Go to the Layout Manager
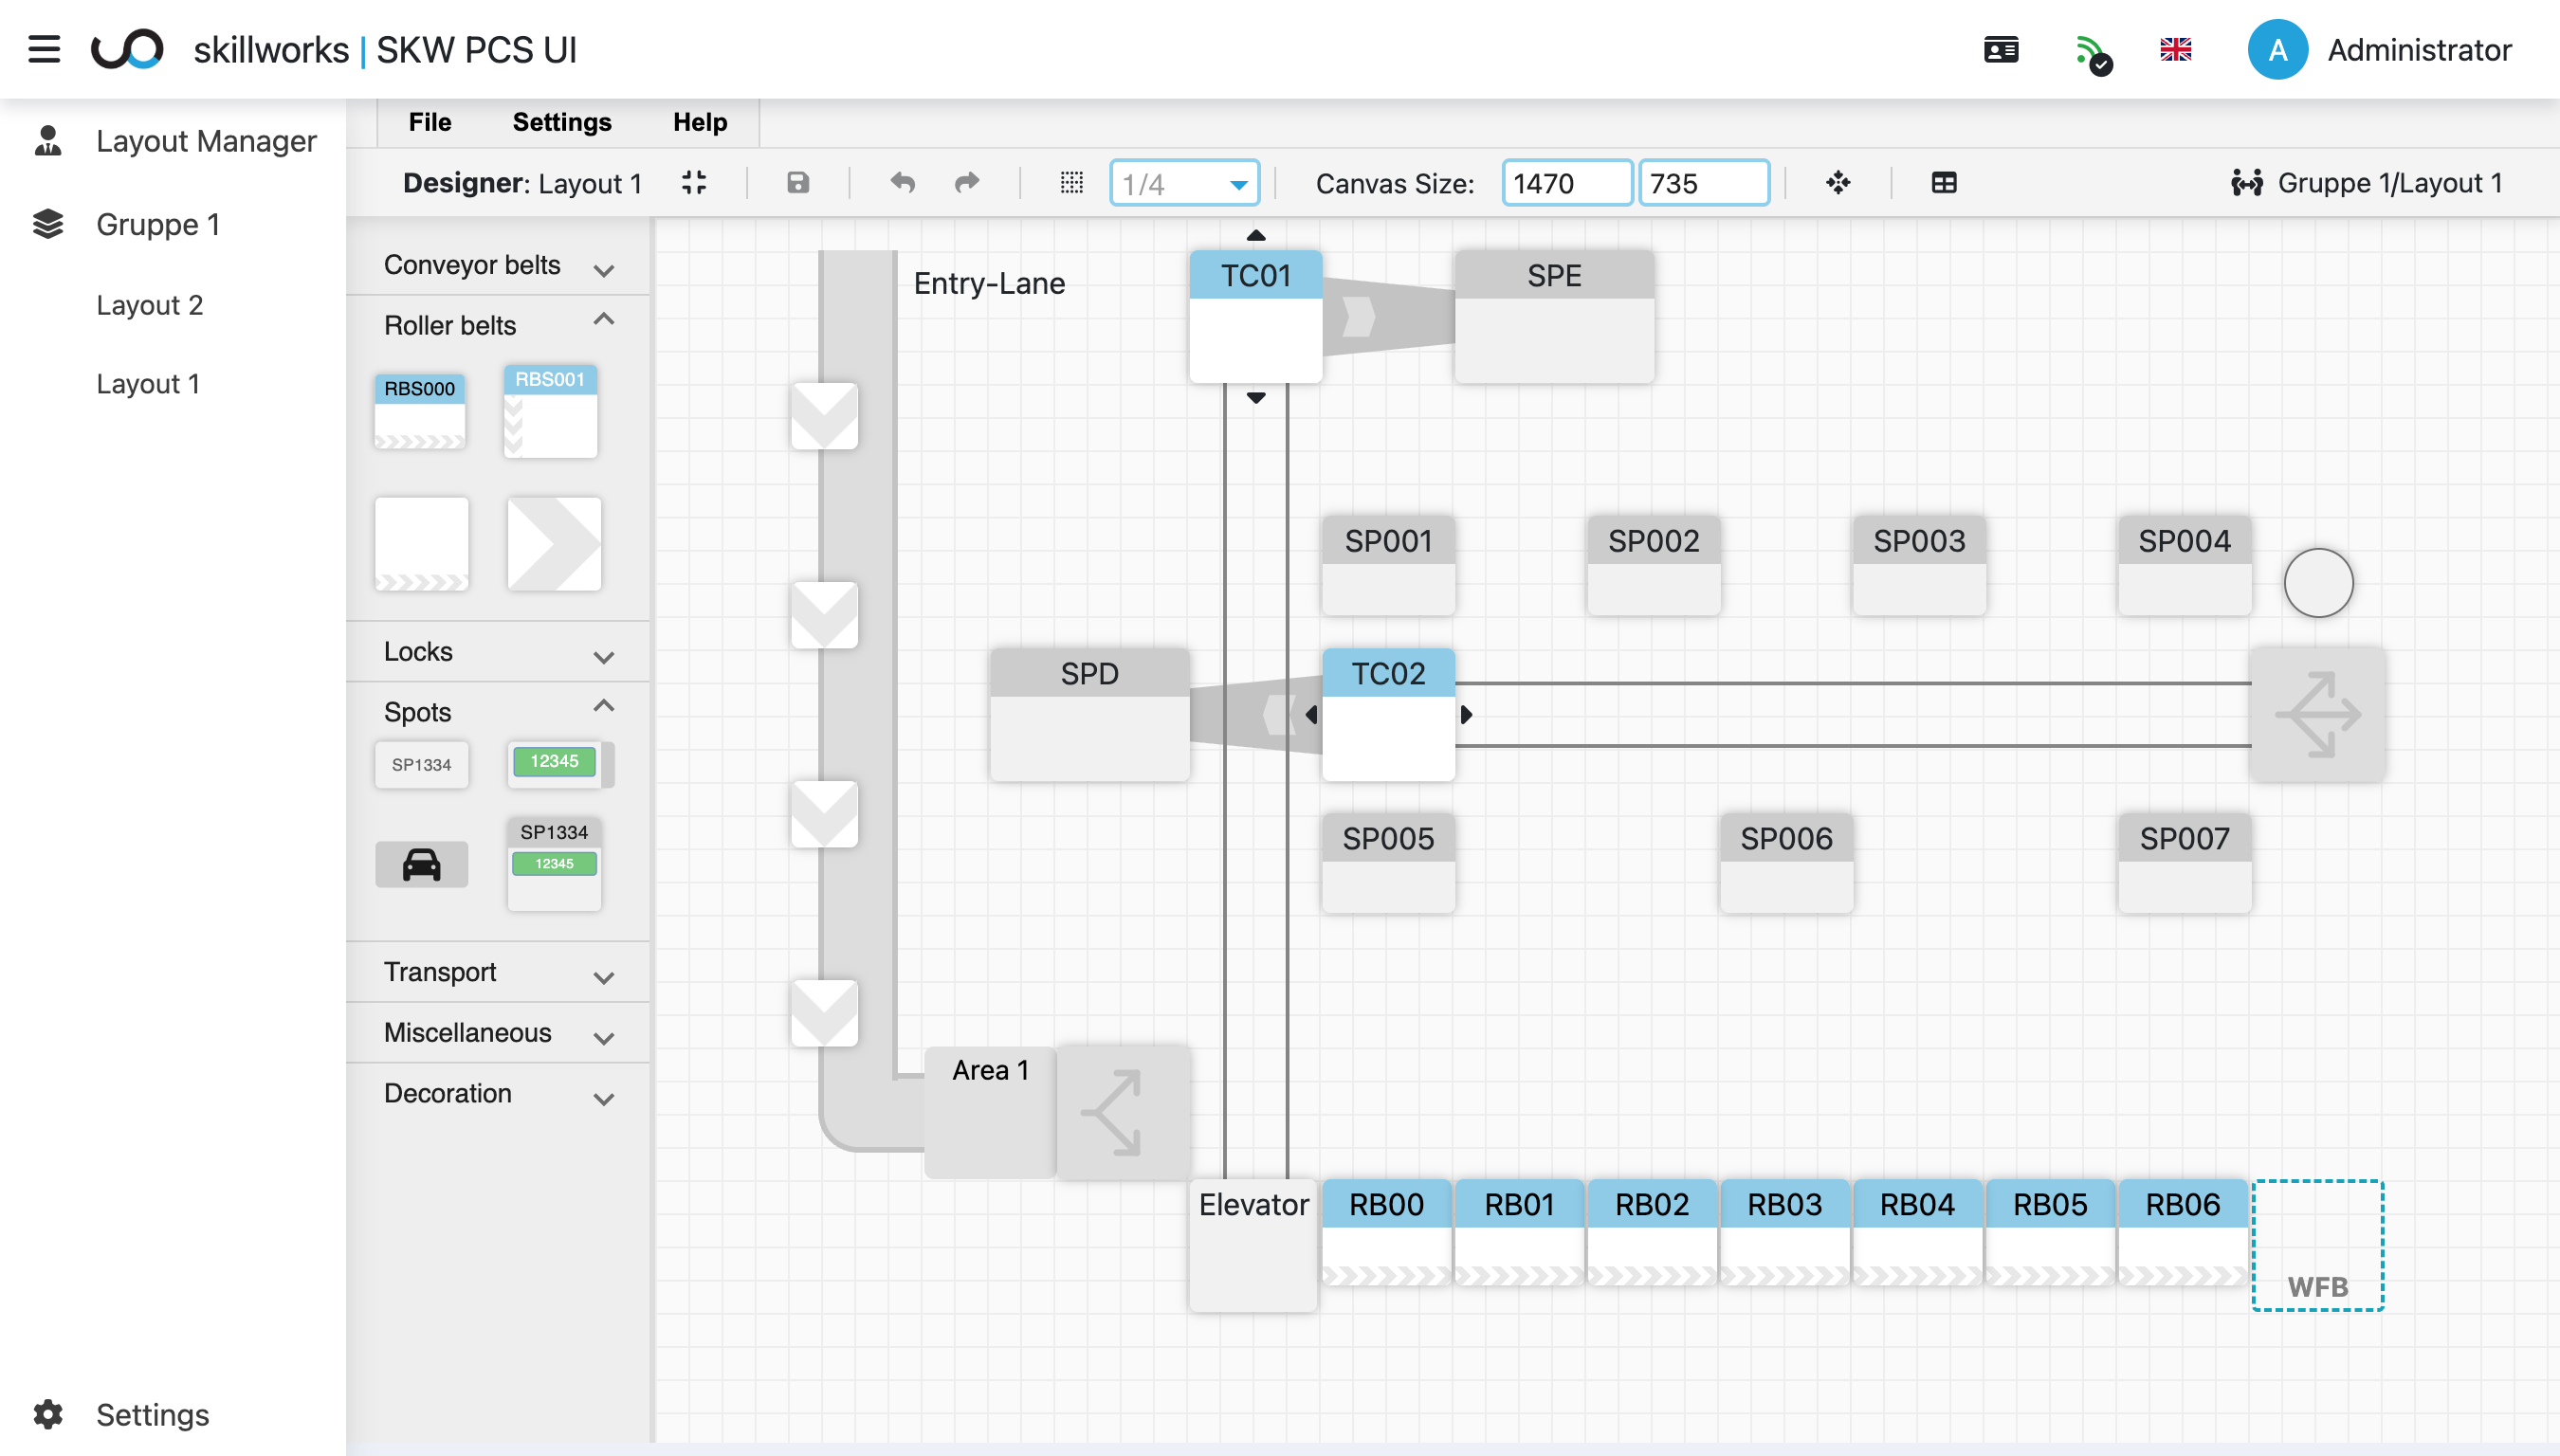This screenshot has height=1456, width=2560. 205,140
